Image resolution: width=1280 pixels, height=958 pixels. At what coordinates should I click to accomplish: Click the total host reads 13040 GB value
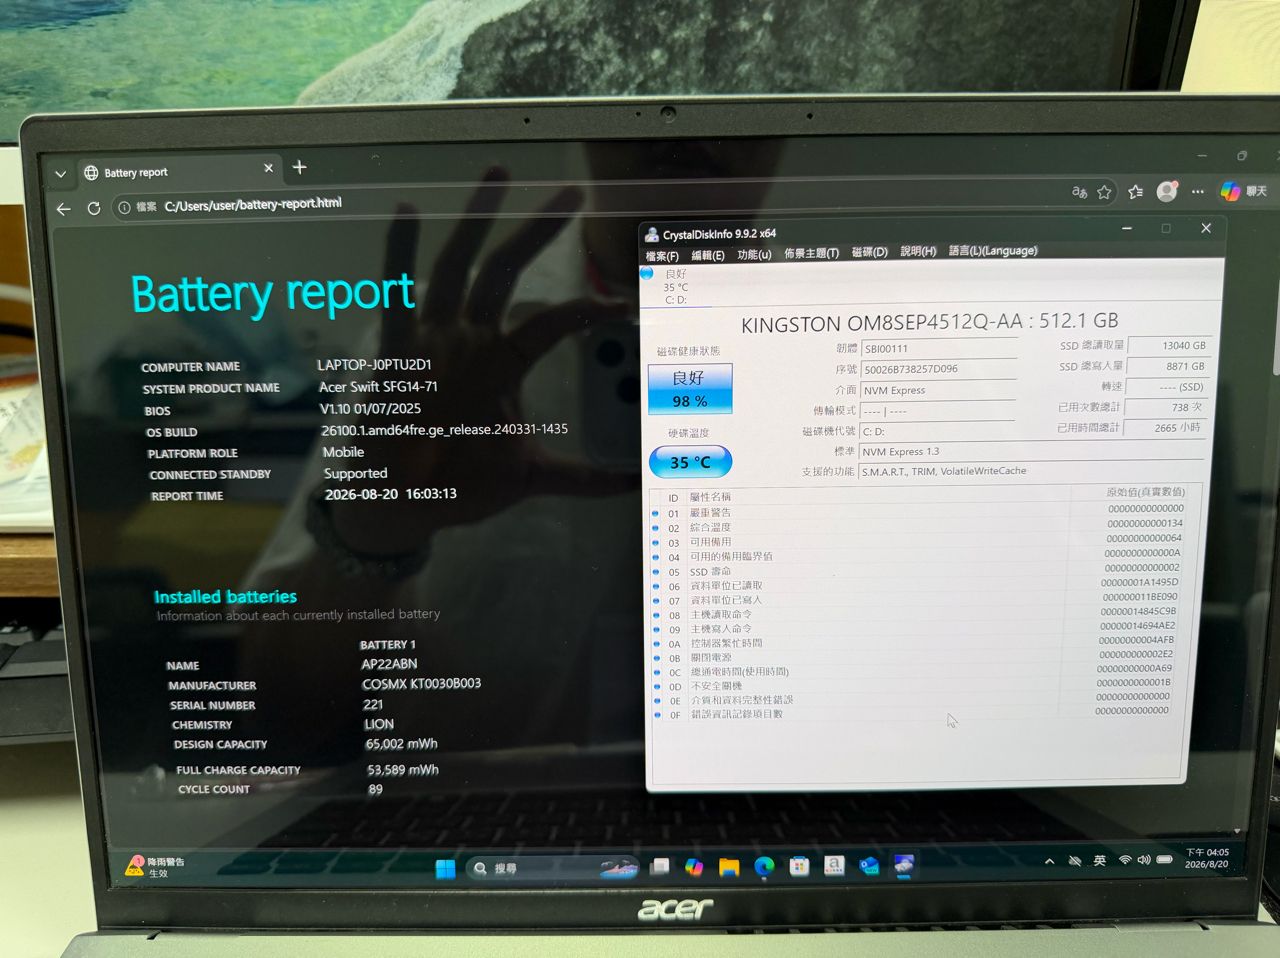point(1169,346)
